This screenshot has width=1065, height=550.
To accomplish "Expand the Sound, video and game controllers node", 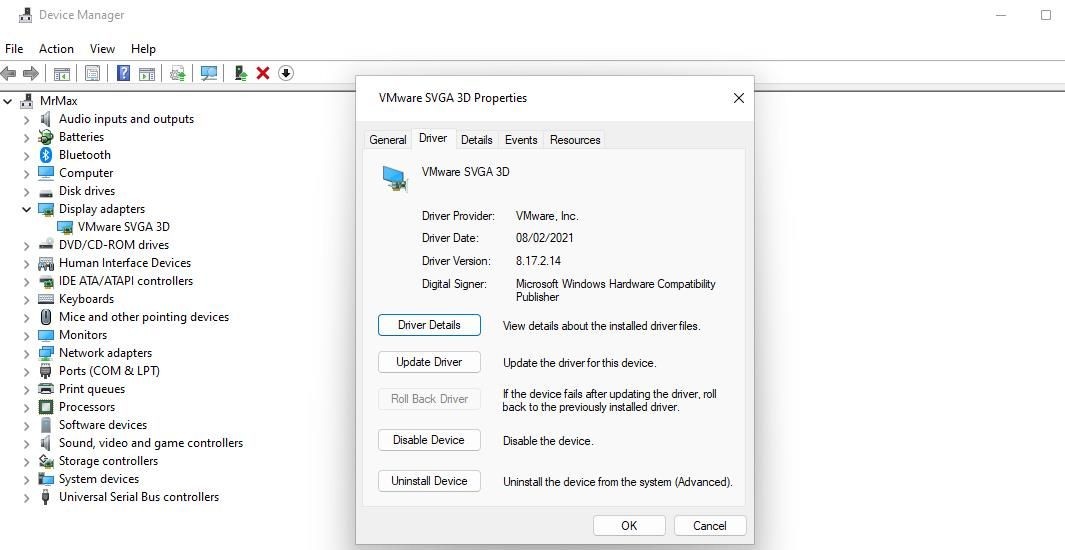I will pyautogui.click(x=26, y=443).
